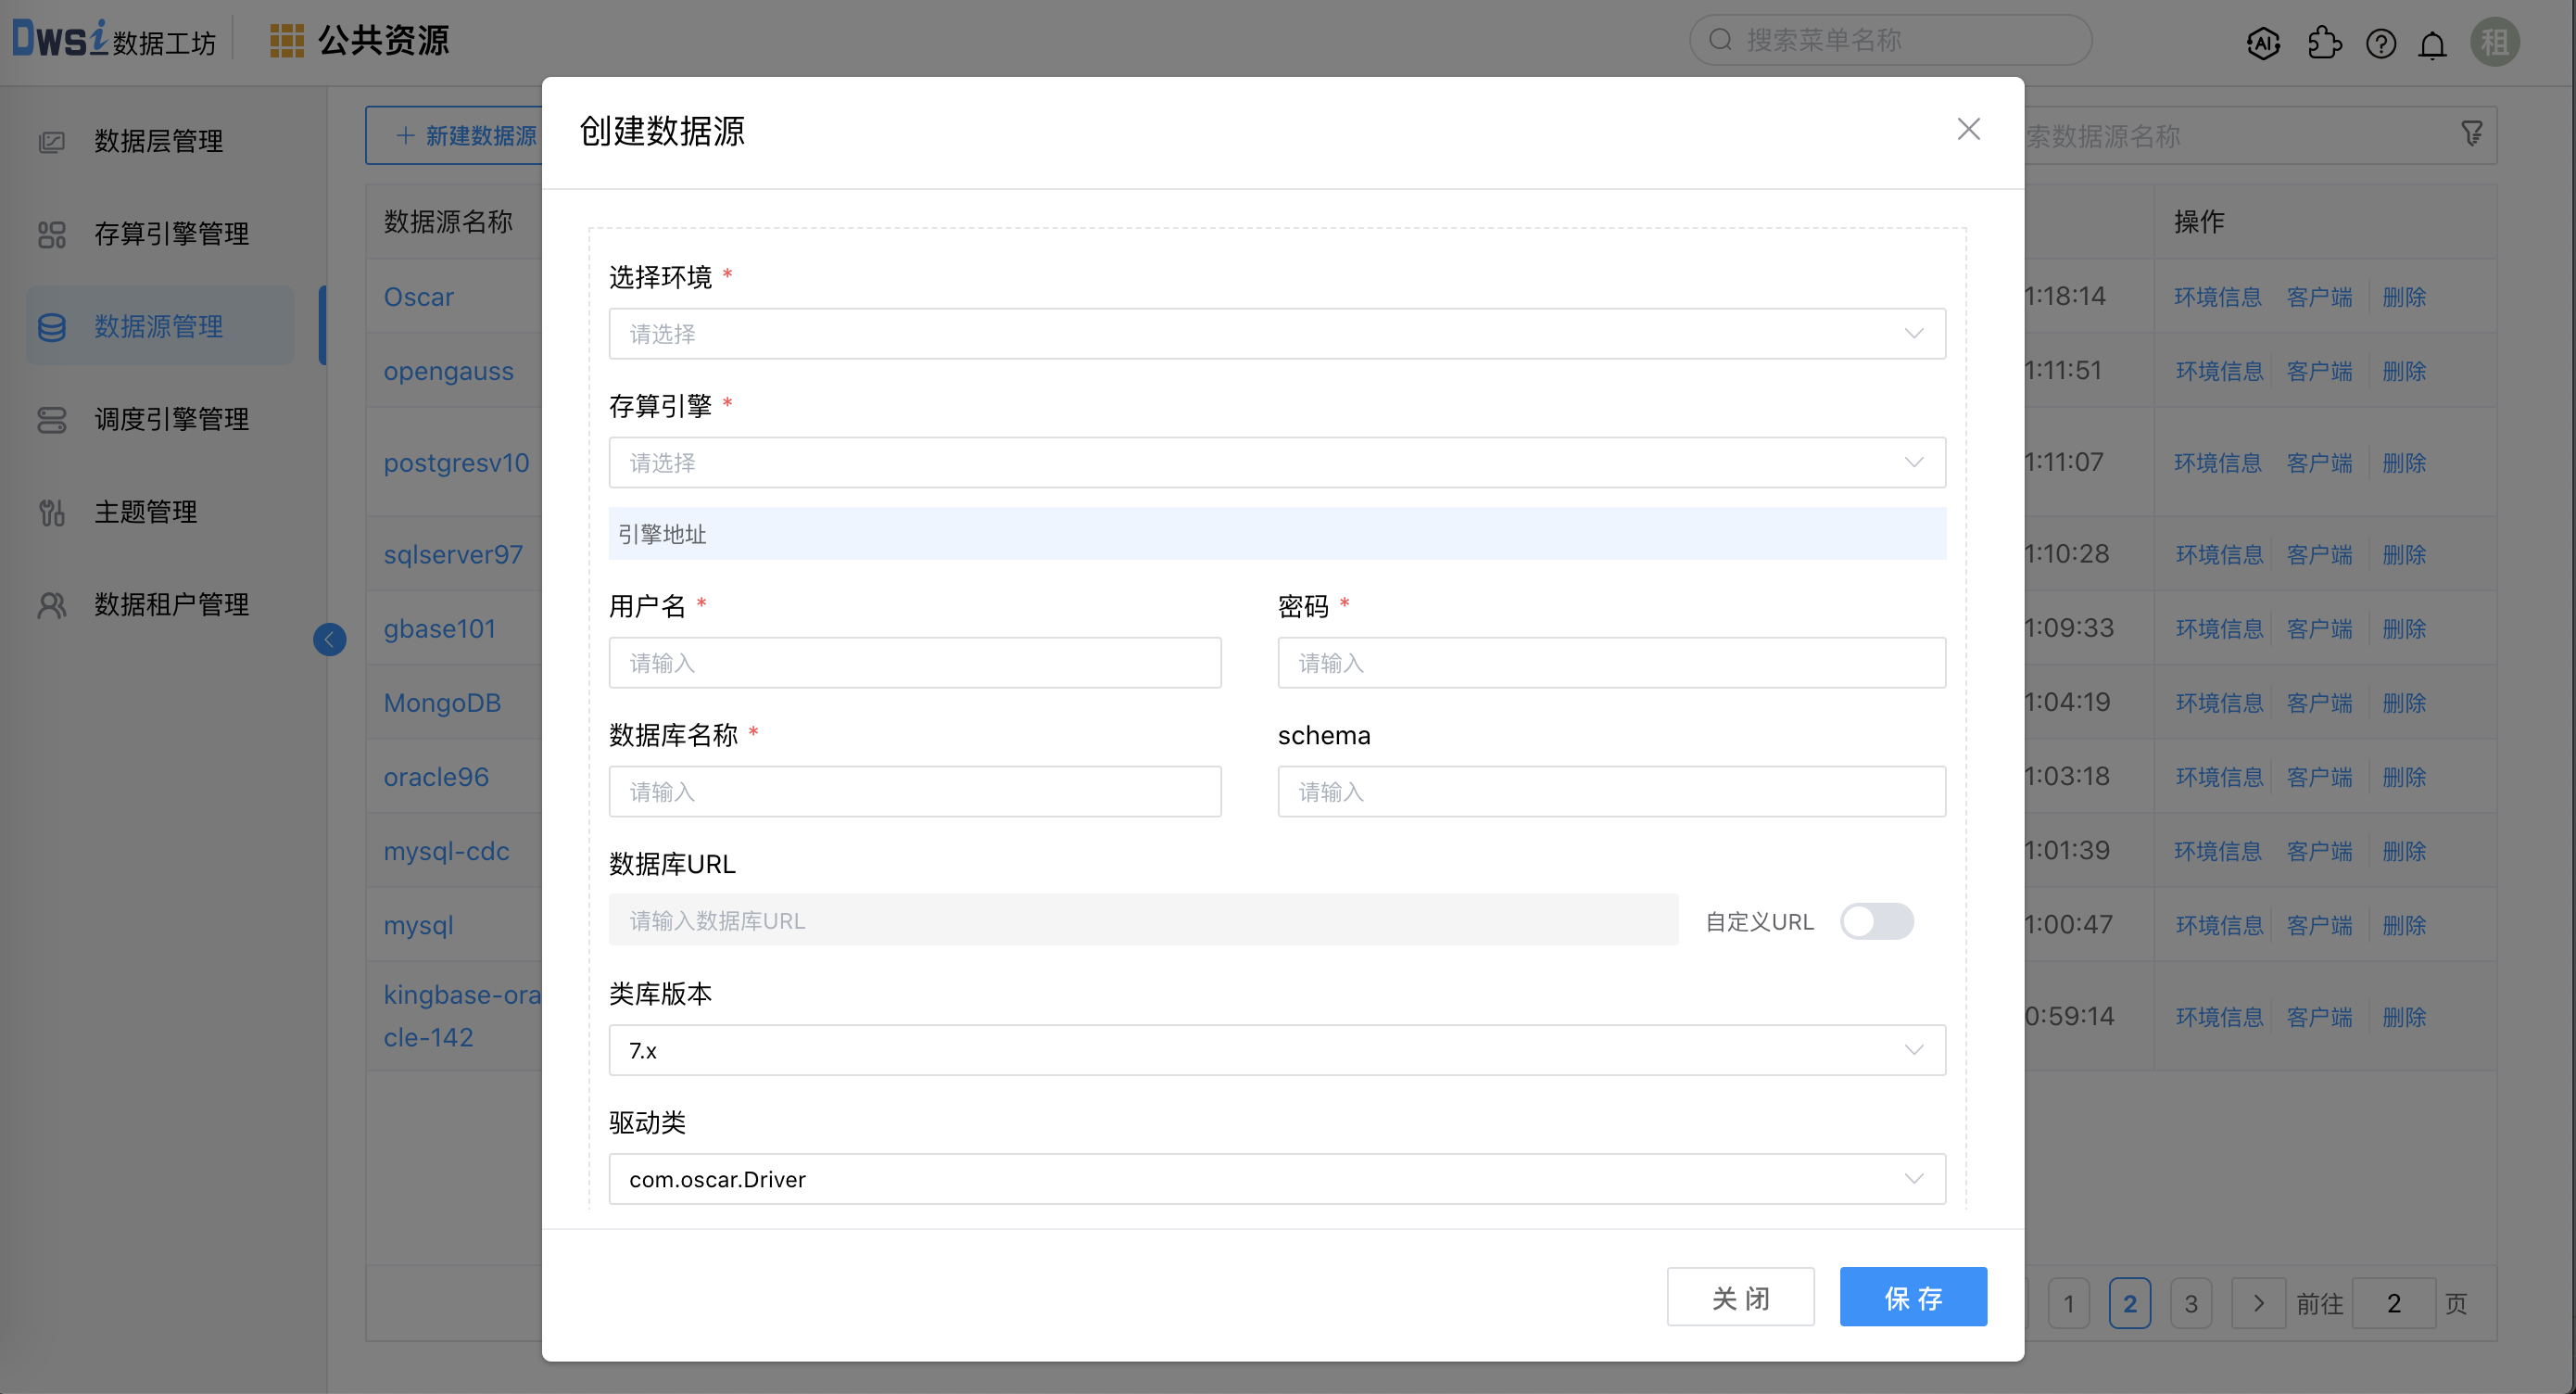Enable the 自定义URL toggle switch
Viewport: 2576px width, 1394px height.
tap(1877, 921)
